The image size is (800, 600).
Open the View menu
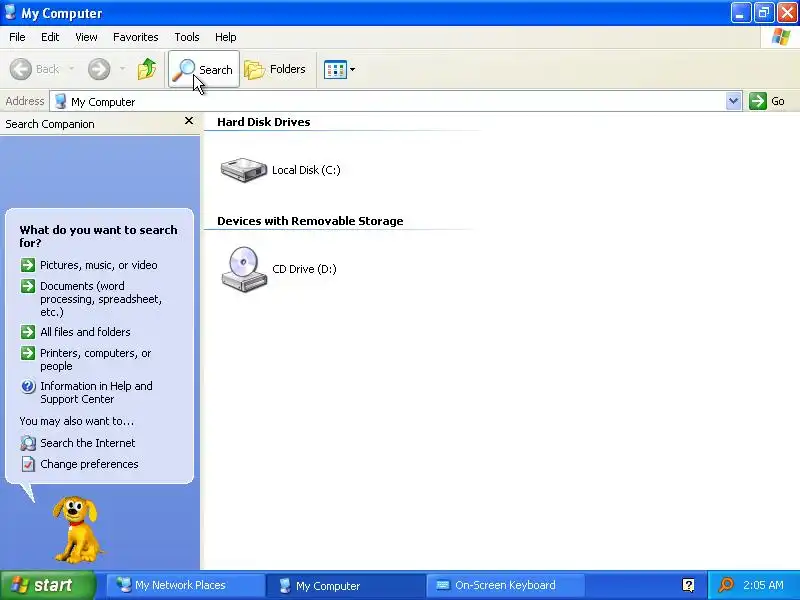click(x=86, y=37)
